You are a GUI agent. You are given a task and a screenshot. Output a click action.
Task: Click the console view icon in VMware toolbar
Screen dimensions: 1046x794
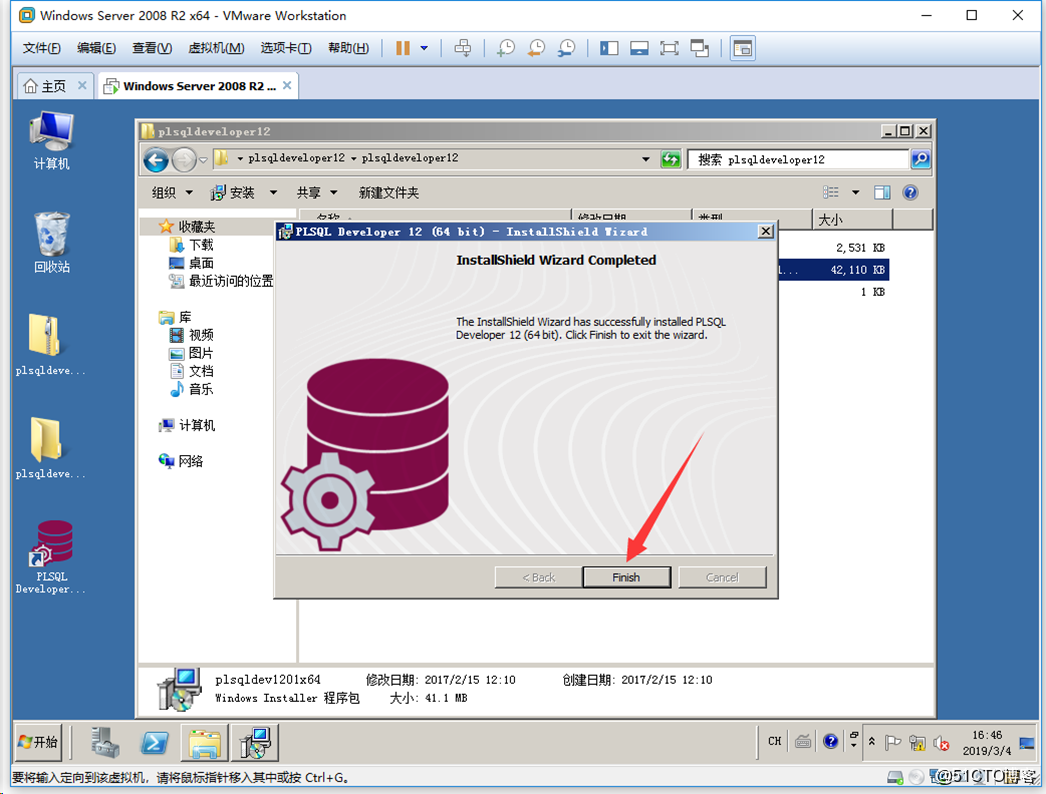click(742, 48)
